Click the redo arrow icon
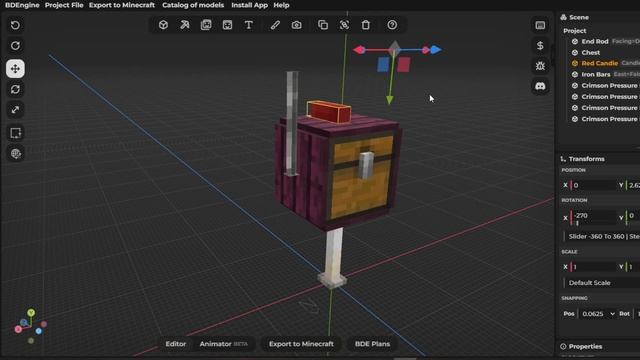 15,45
